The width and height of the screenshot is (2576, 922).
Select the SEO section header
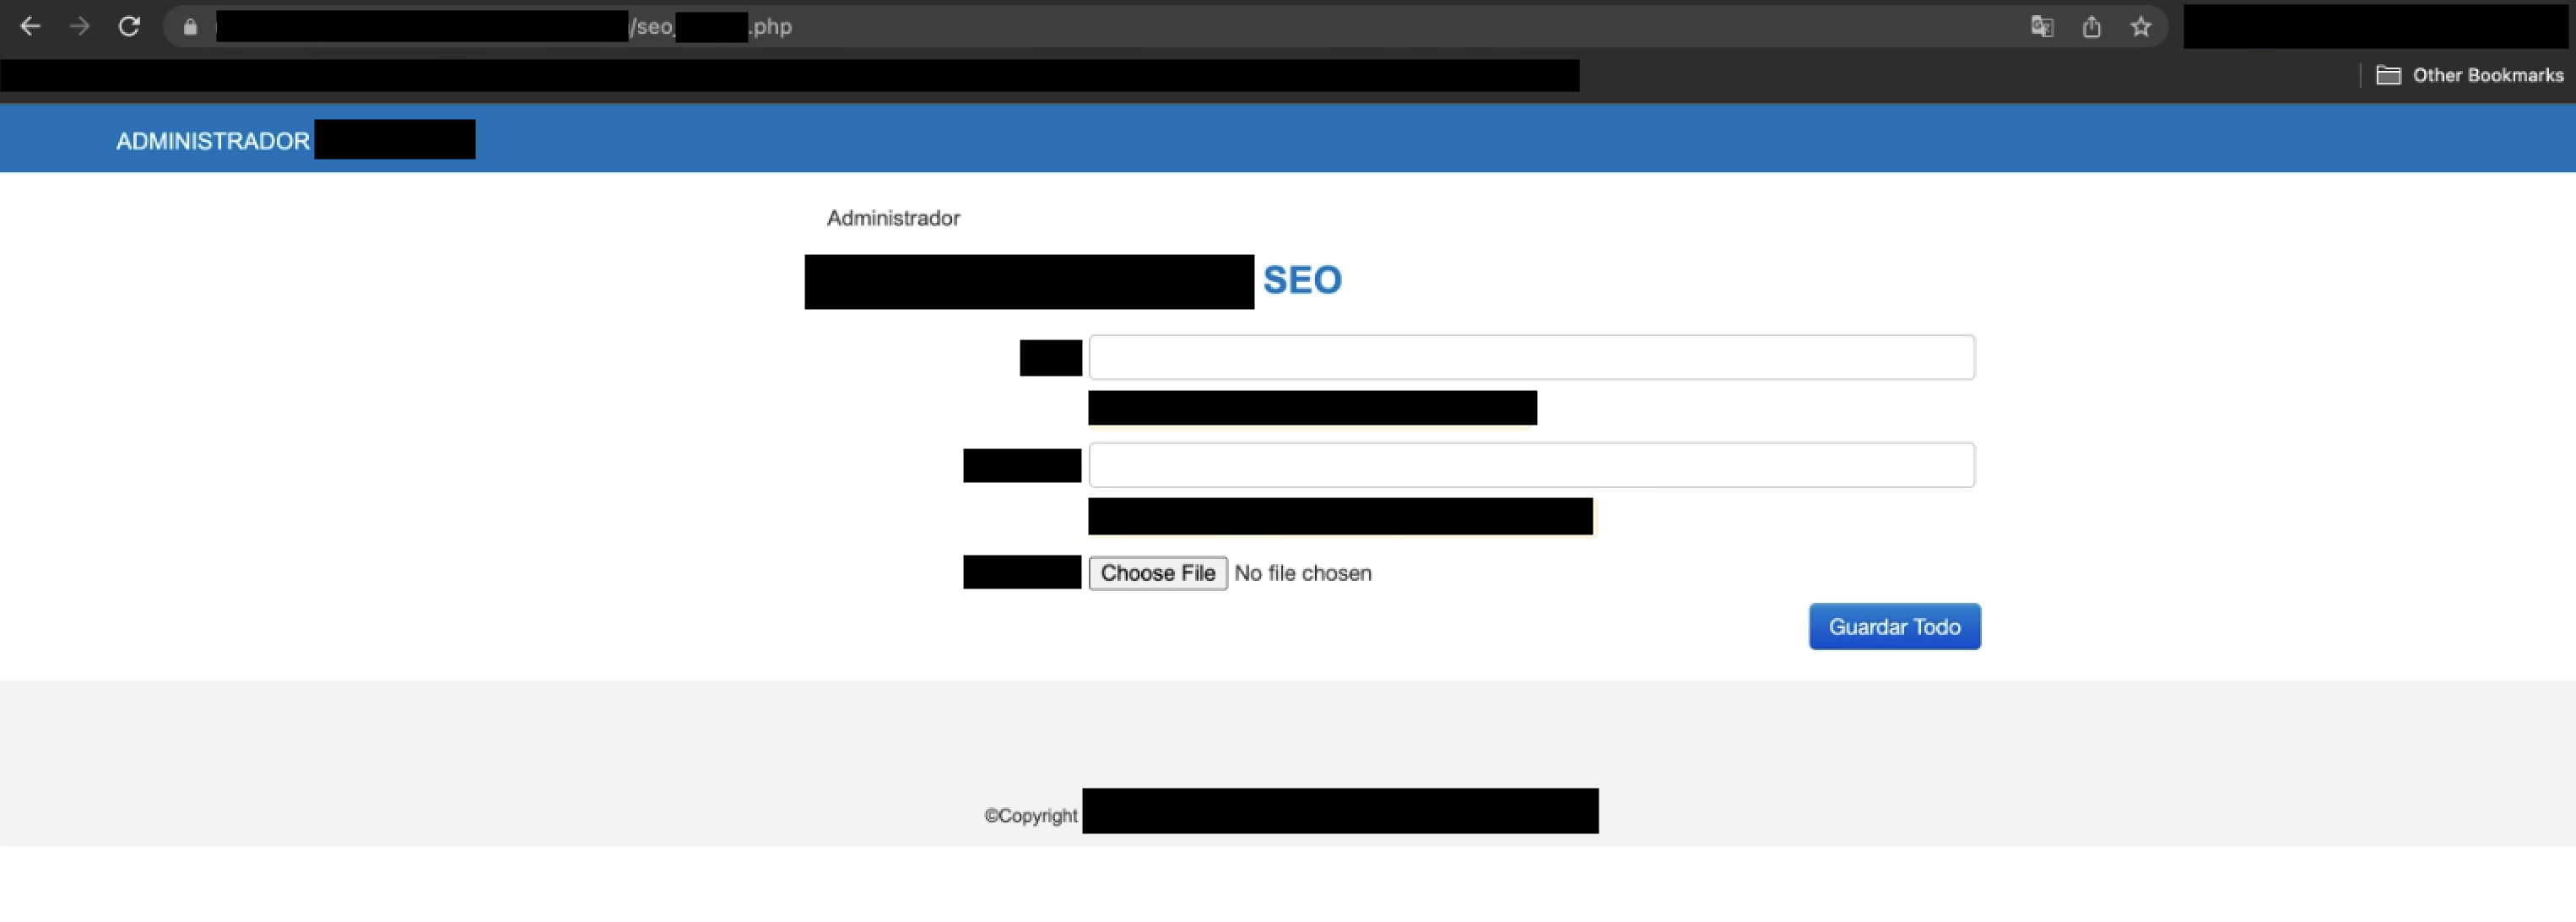point(1302,278)
